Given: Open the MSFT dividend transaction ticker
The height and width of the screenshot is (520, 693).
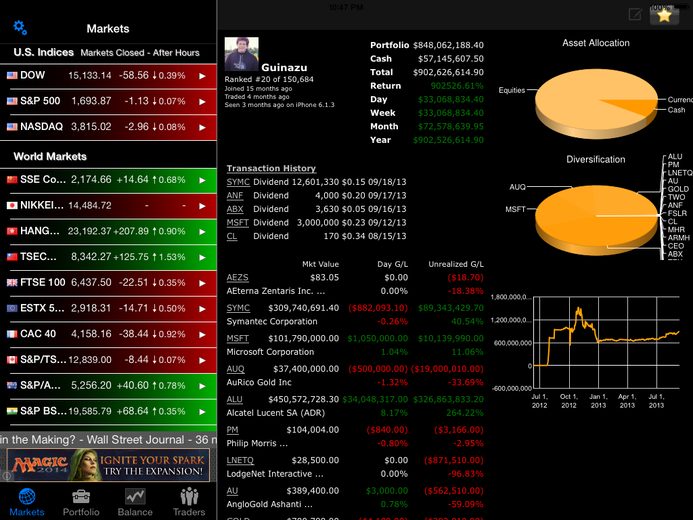Looking at the screenshot, I should (x=237, y=223).
